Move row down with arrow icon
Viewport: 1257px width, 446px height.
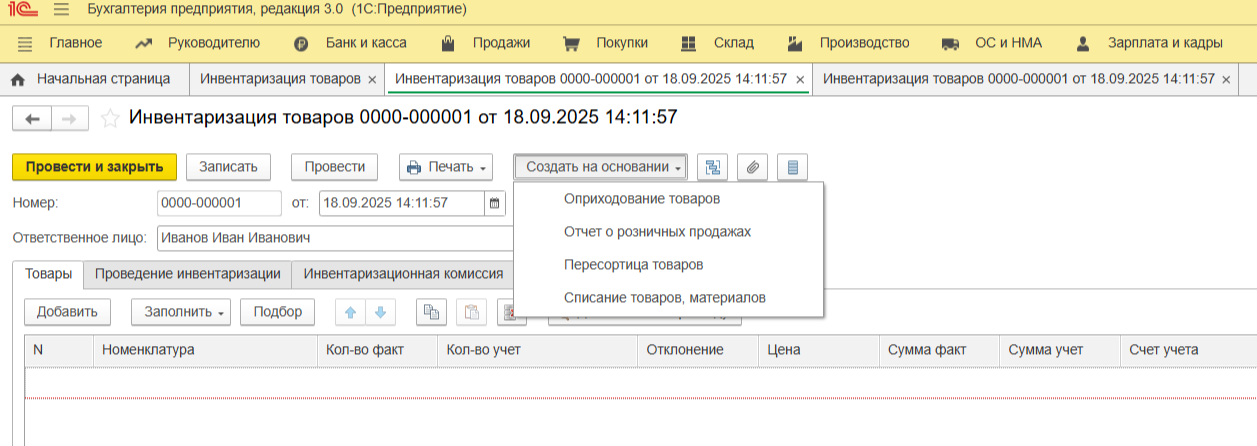(x=380, y=312)
